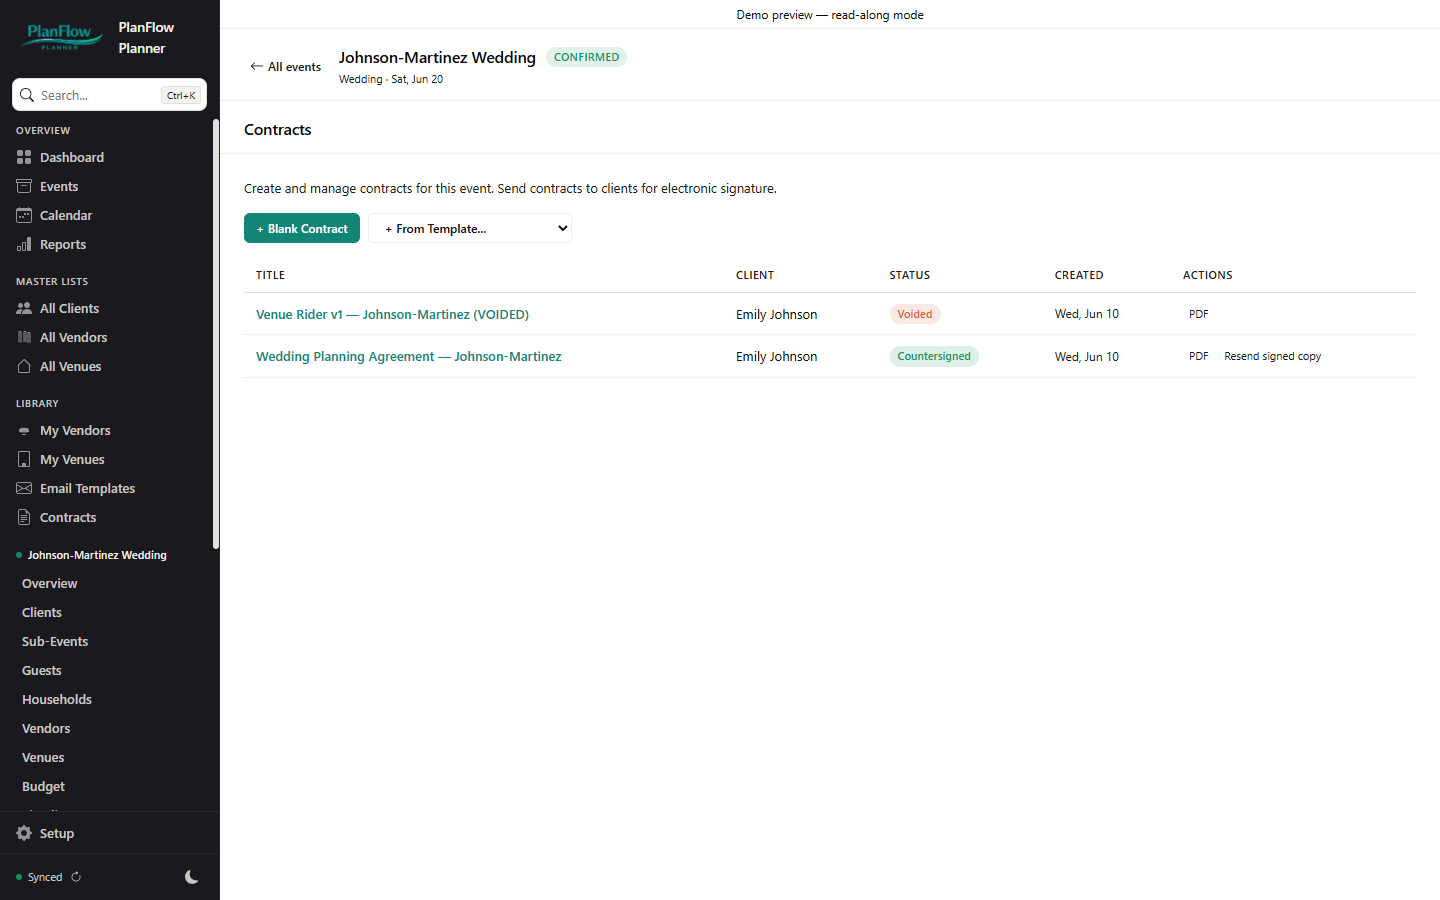This screenshot has width=1440, height=900.
Task: Click the sidebar vertical scrollbar
Action: click(215, 334)
